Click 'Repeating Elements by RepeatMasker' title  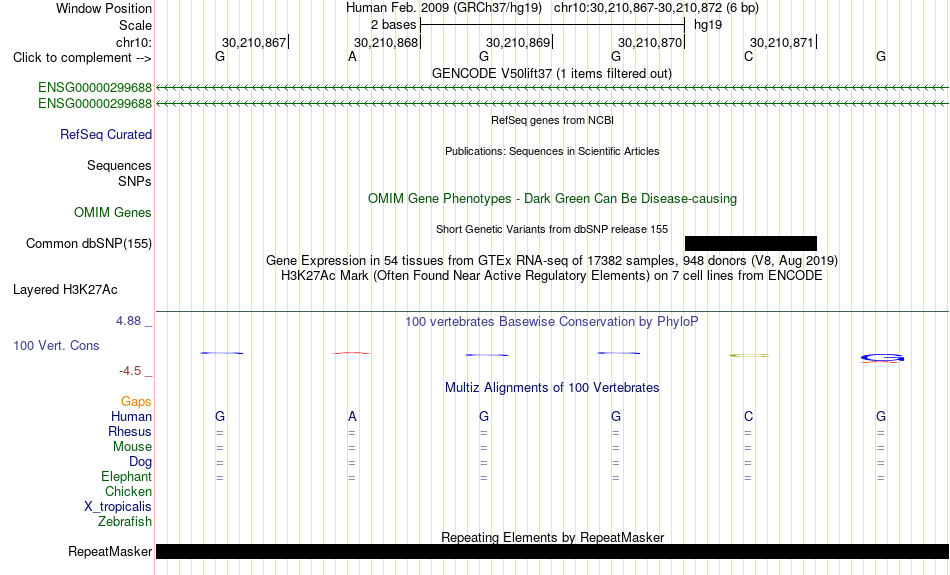(x=552, y=537)
